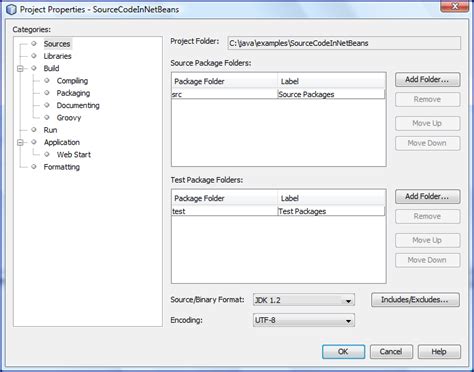
Task: Click the bullet icon beside Formatting
Action: pos(34,167)
